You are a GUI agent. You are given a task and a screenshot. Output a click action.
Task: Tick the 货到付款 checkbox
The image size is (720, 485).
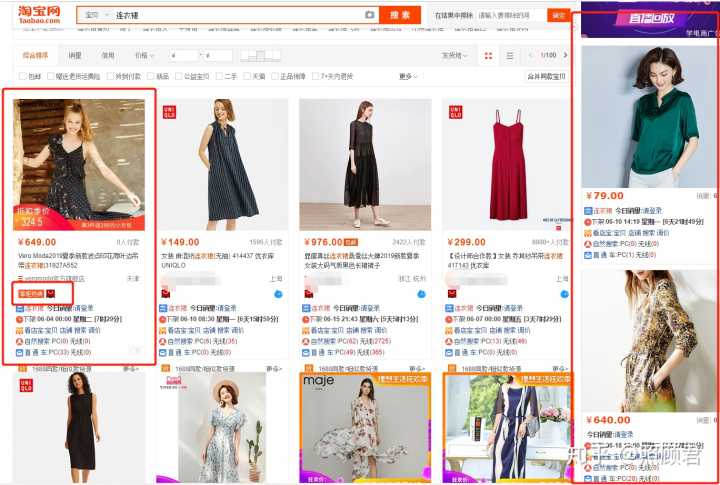(111, 76)
